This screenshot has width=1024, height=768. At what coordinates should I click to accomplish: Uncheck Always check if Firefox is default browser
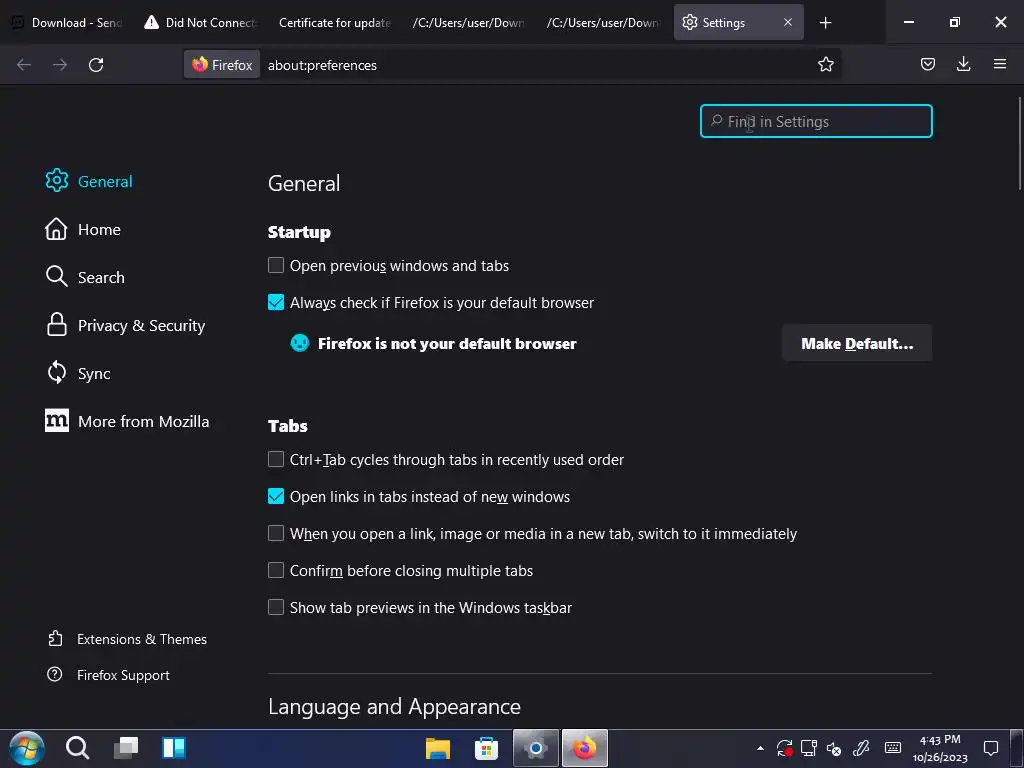(x=276, y=302)
